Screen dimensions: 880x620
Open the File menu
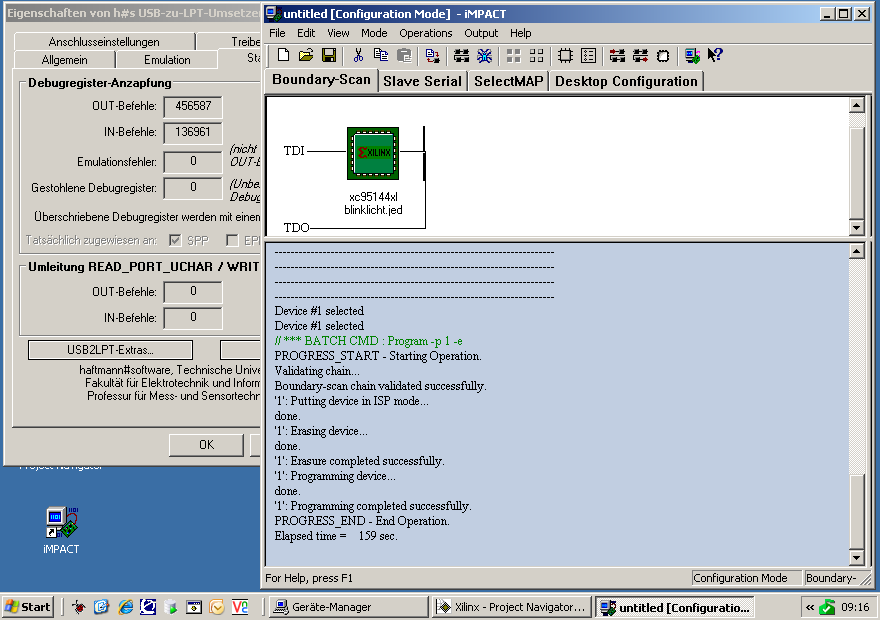(x=277, y=33)
